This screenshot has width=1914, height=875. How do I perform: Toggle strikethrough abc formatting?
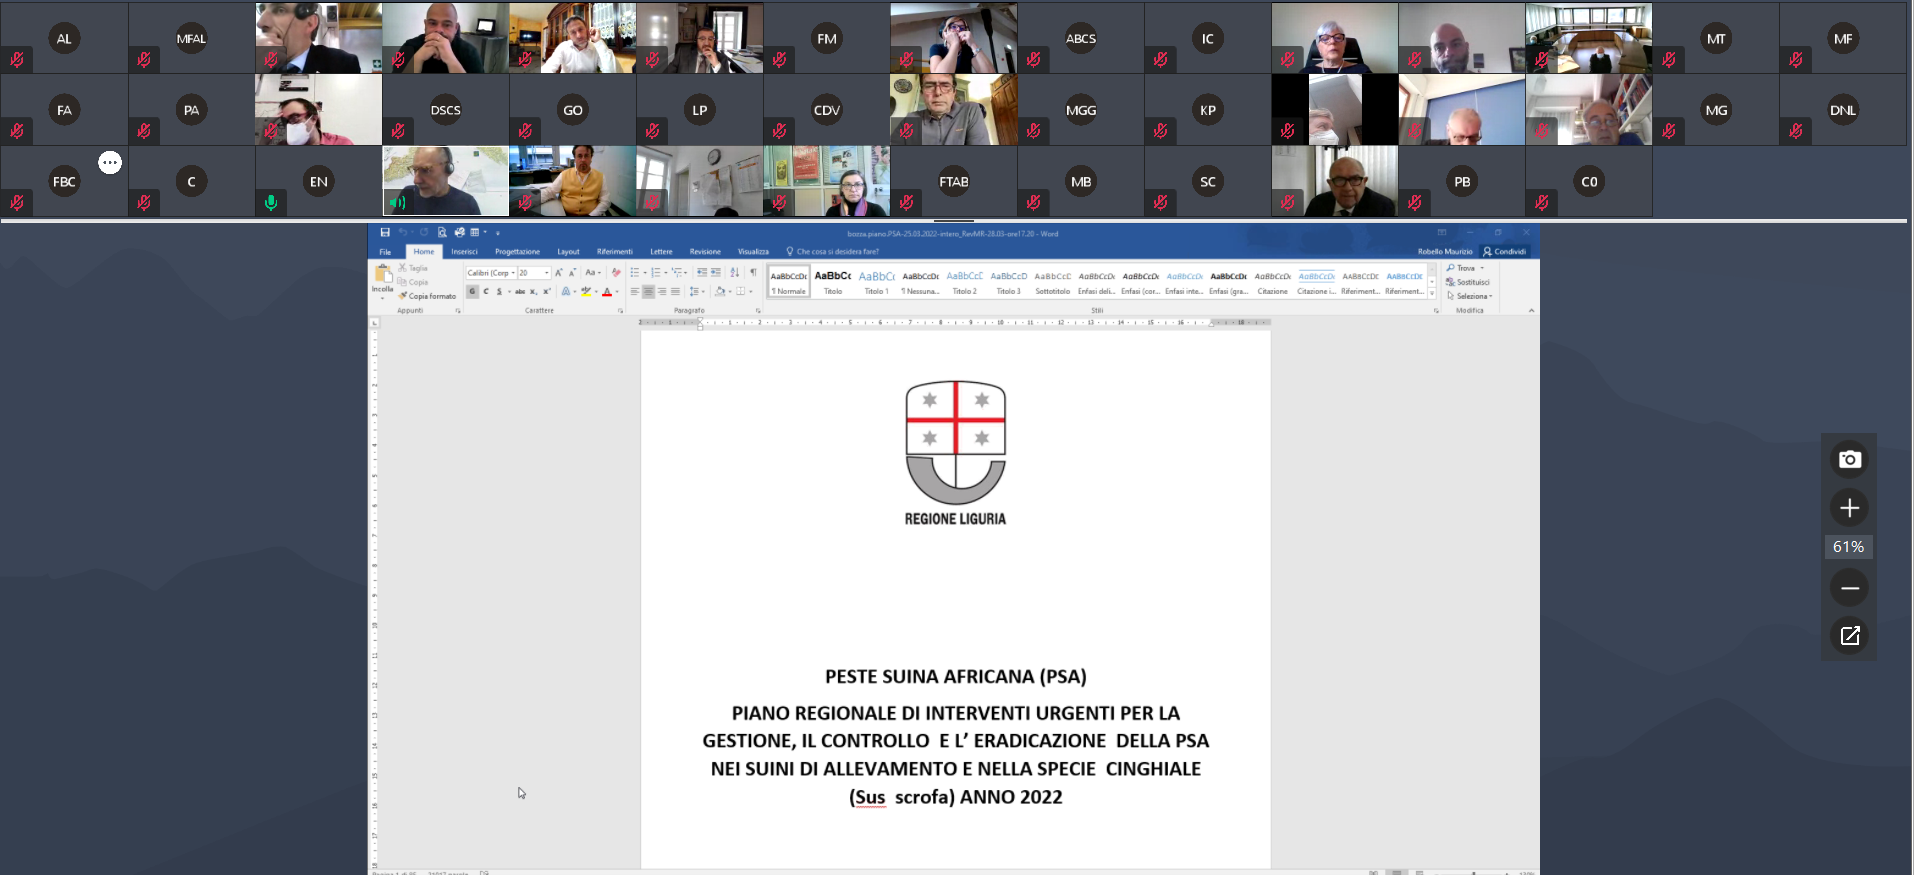520,291
